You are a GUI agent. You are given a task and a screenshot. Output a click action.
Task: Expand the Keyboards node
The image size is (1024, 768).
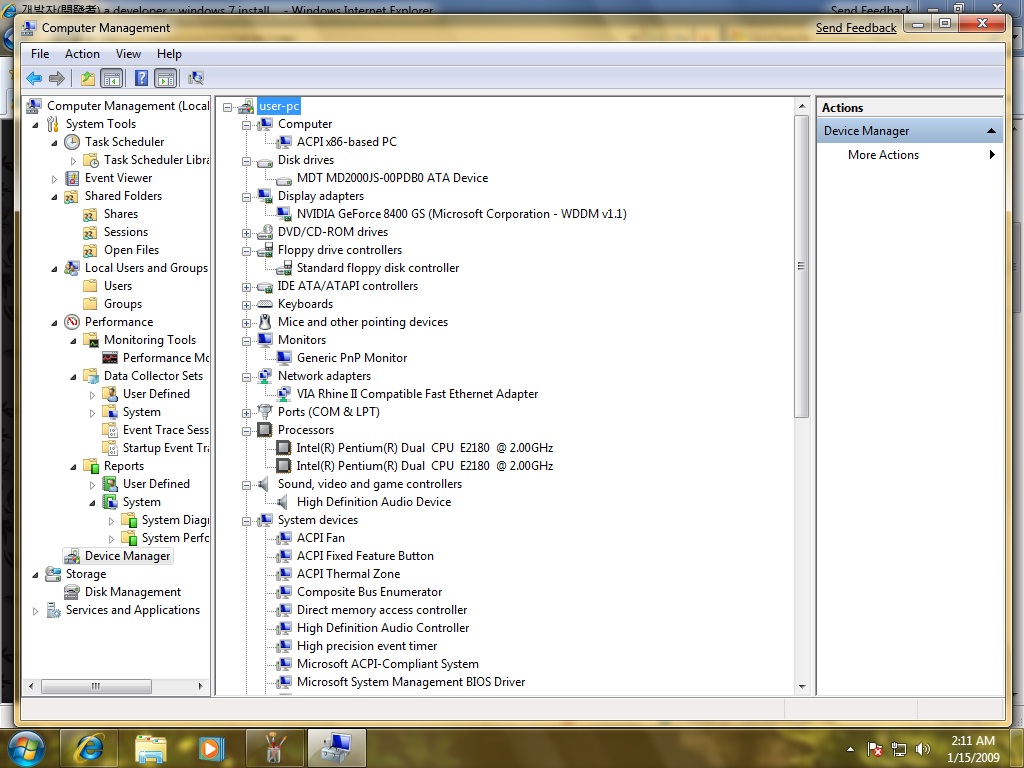(246, 305)
